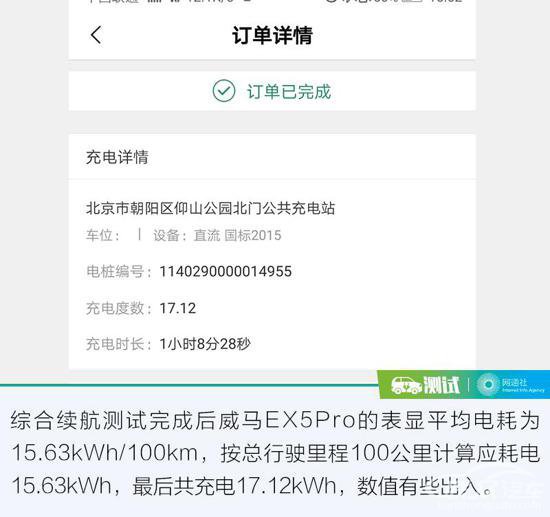Click the 15.63kWh/100km figure in caption
The width and height of the screenshot is (550, 517).
coord(105,453)
